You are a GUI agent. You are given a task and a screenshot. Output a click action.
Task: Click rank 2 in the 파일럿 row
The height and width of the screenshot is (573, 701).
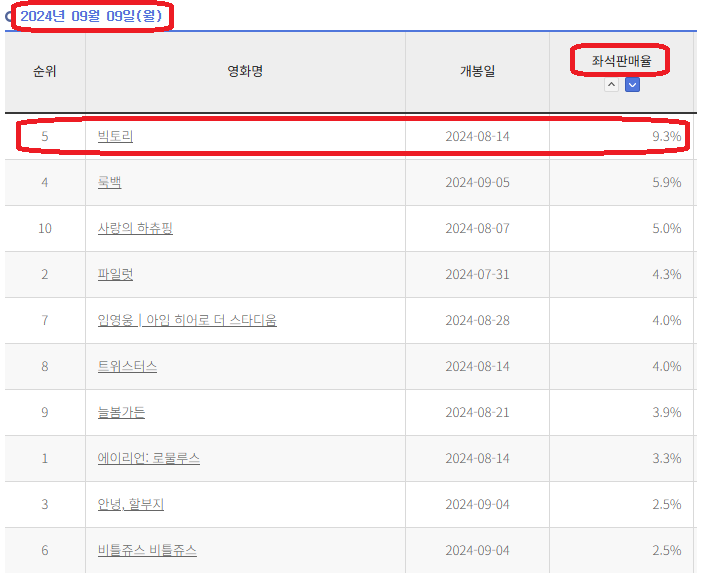(x=45, y=274)
